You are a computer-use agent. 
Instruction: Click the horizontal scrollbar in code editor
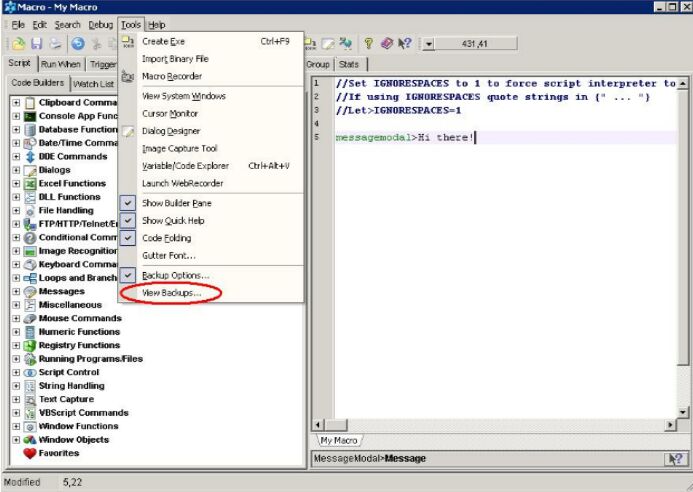[490, 425]
